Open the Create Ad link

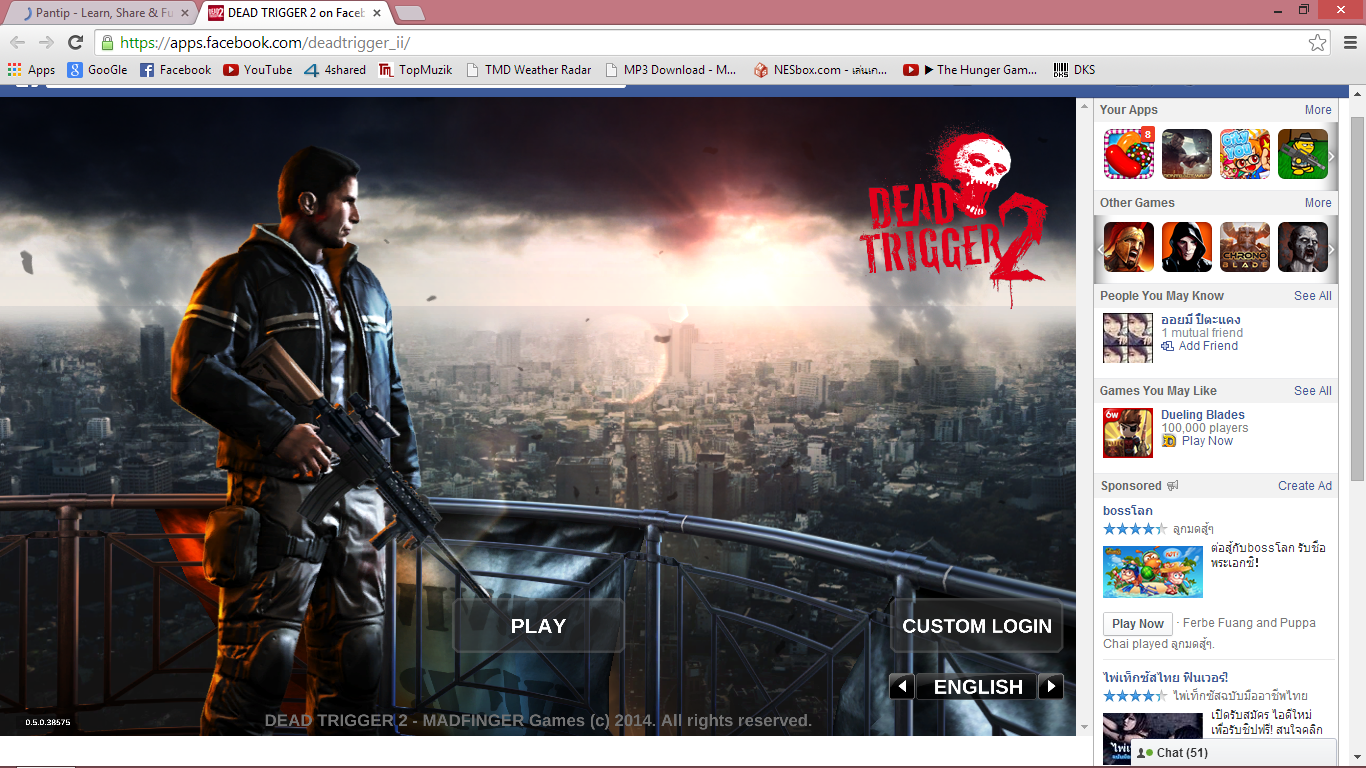click(x=1305, y=486)
